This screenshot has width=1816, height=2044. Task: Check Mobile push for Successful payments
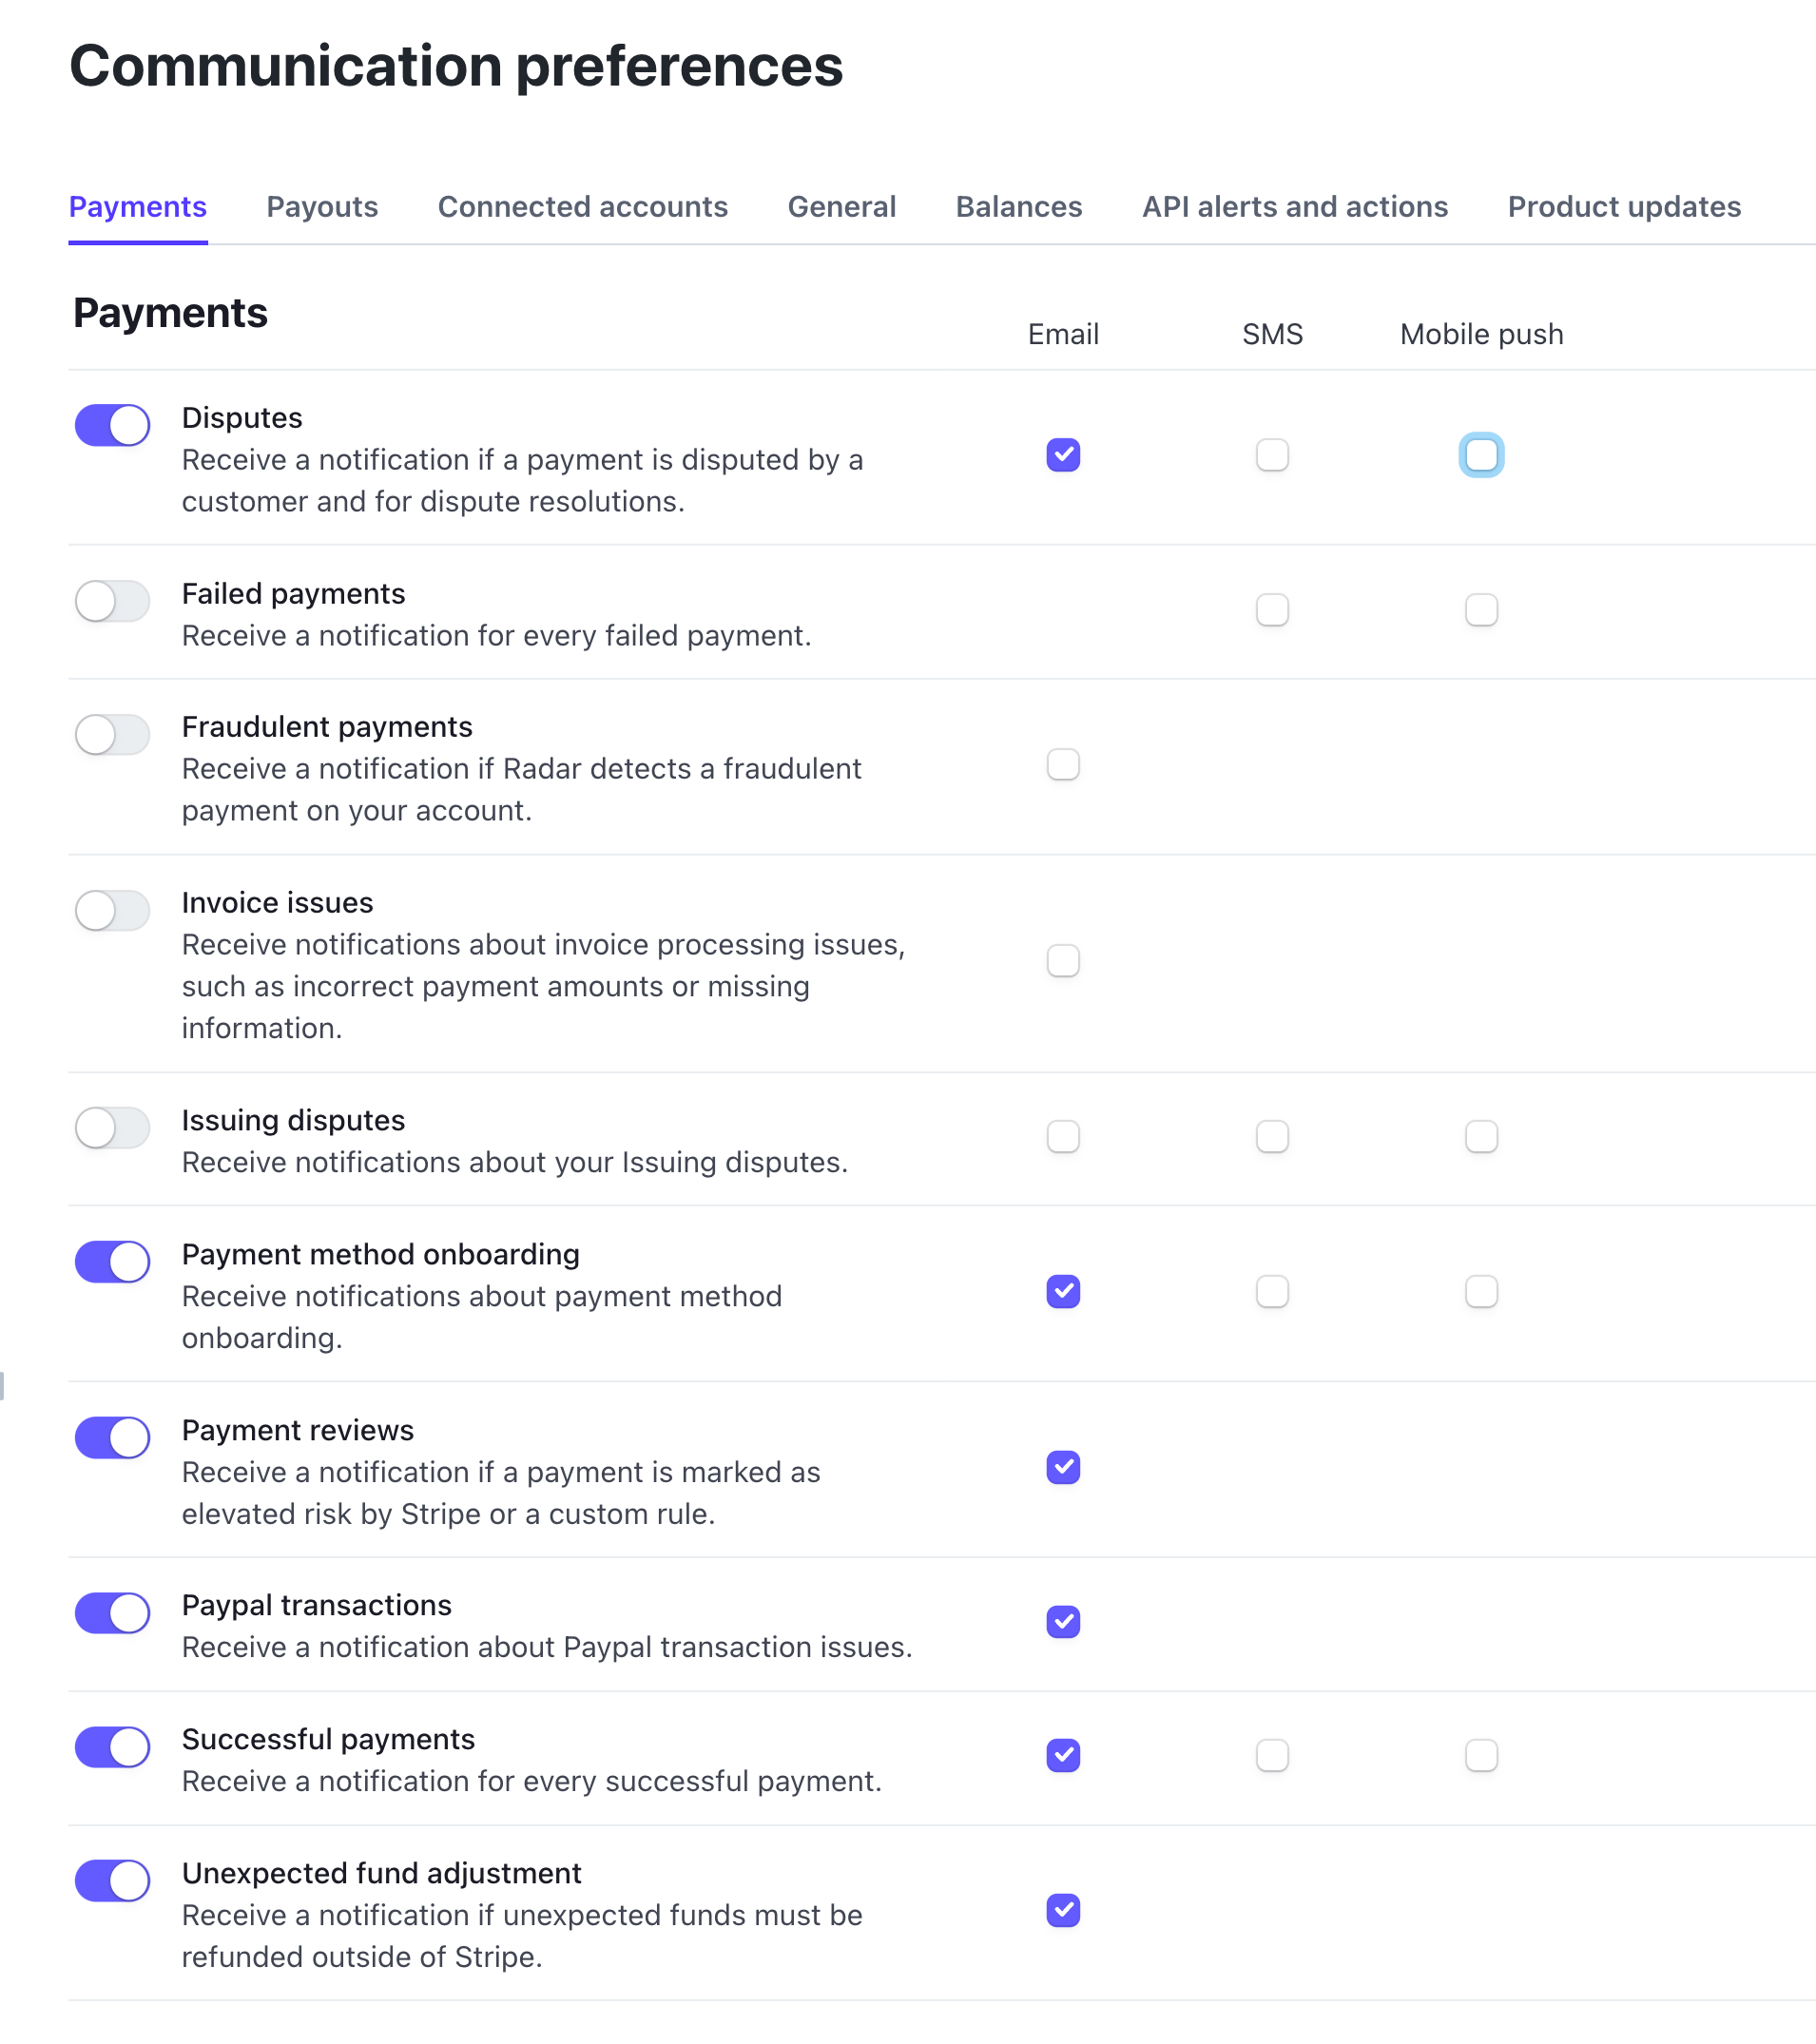click(1481, 1755)
